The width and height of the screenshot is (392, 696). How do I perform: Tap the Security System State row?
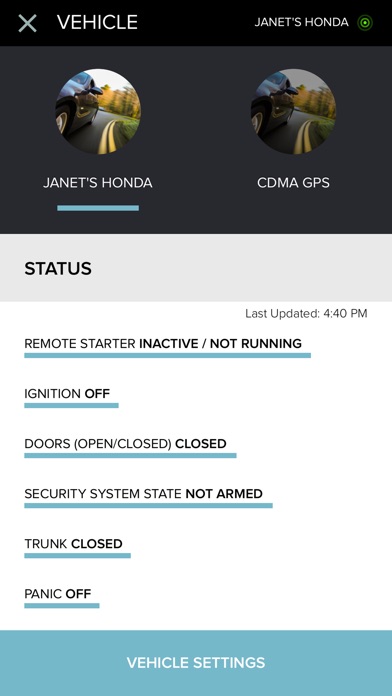[x=148, y=498]
